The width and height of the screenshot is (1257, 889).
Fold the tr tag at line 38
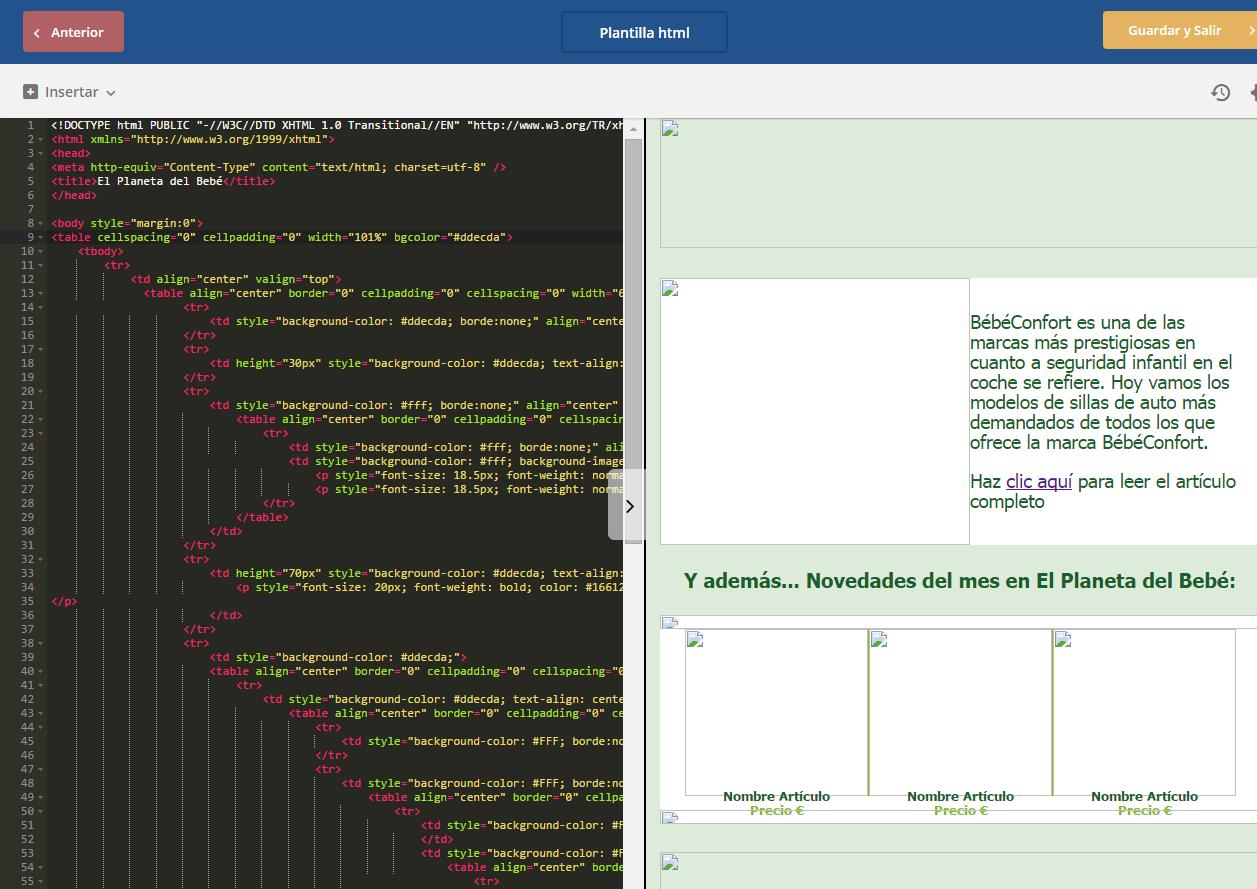pos(41,644)
